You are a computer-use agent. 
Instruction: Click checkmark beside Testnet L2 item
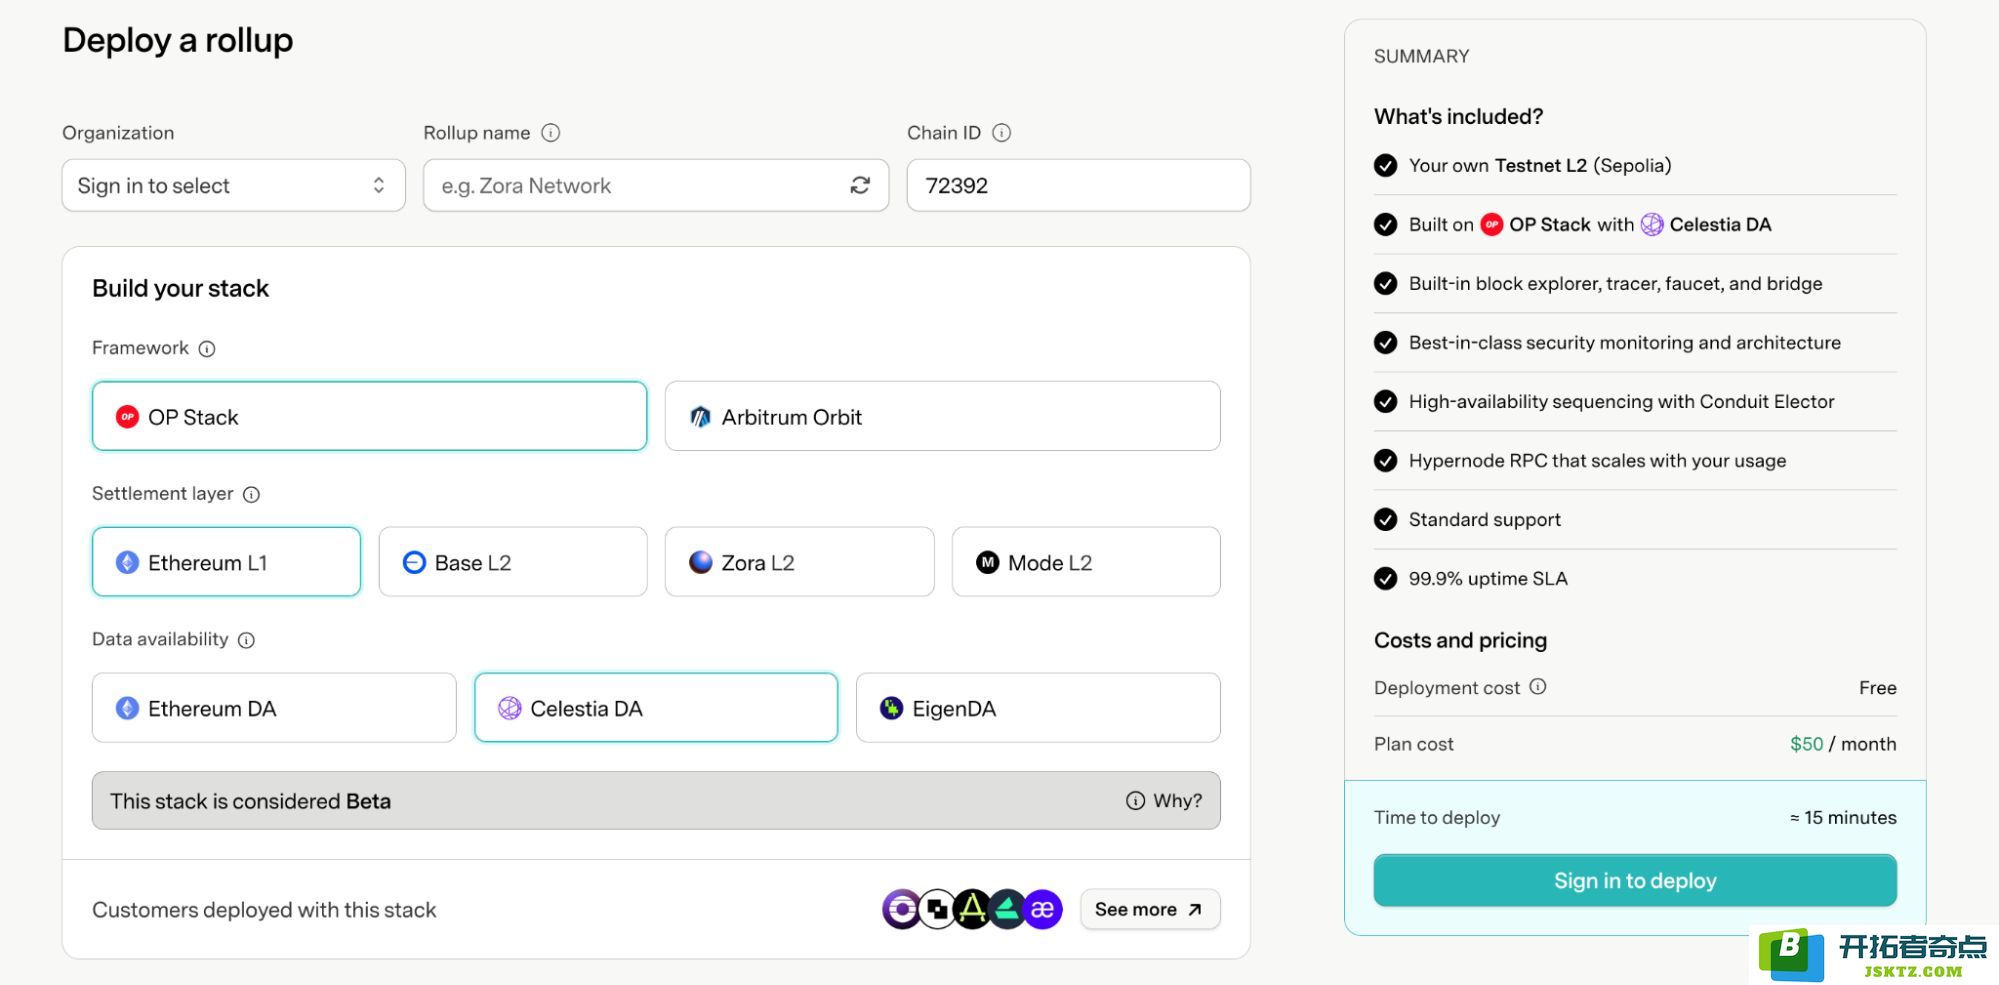[1385, 166]
